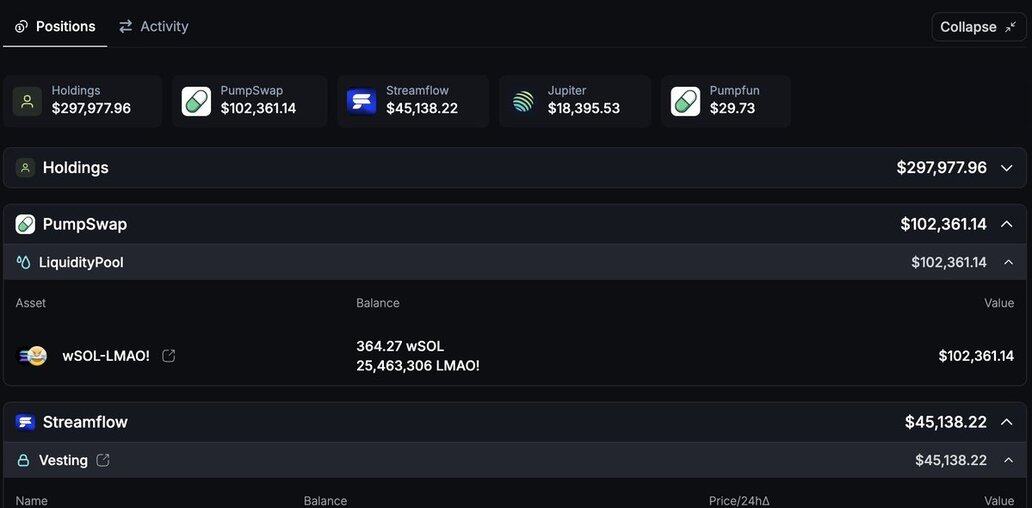Click the Streamflow logo in section header
The height and width of the screenshot is (508, 1032).
tap(25, 422)
